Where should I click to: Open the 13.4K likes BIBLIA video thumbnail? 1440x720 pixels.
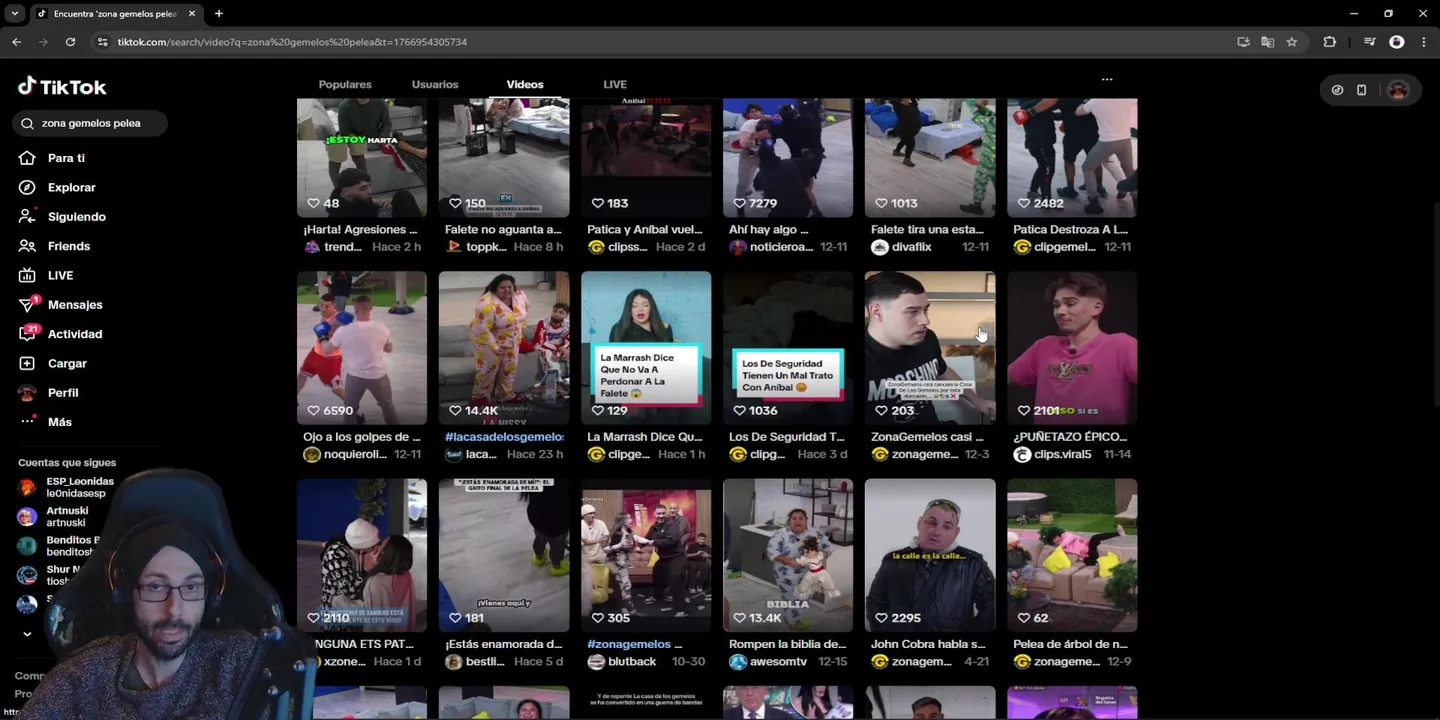(x=788, y=555)
